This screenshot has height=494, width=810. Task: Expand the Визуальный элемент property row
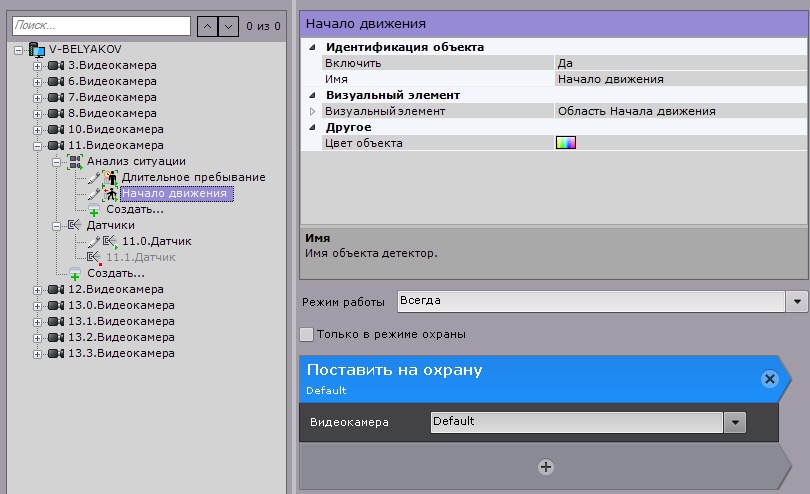(312, 111)
